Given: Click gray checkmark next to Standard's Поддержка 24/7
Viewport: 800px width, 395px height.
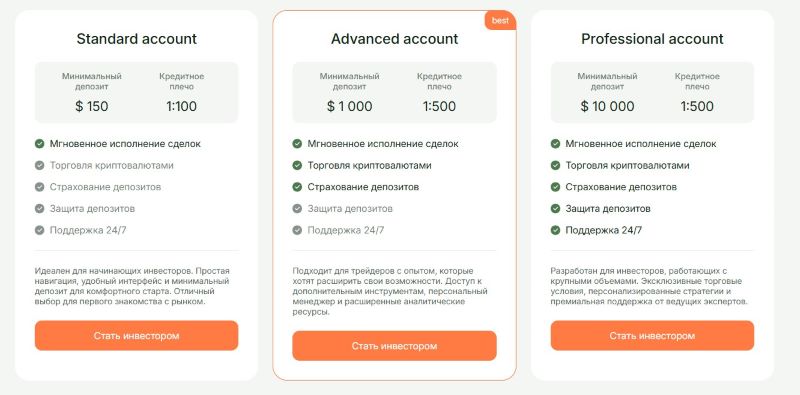Looking at the screenshot, I should 40,230.
